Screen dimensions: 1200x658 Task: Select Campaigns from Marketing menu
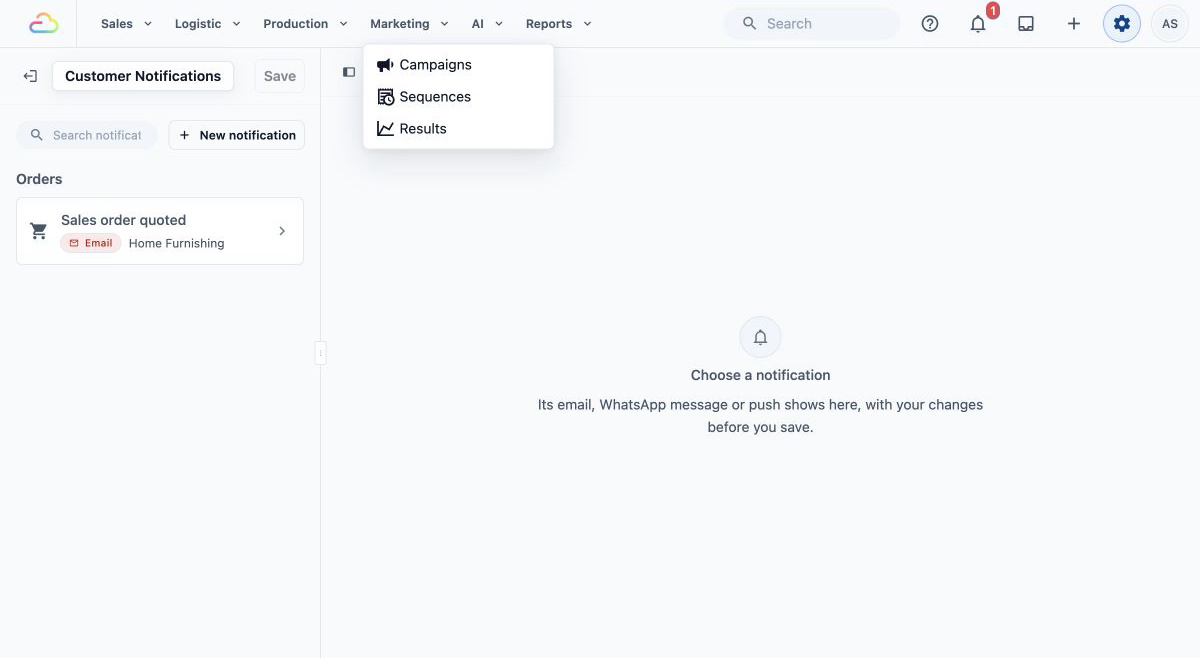tap(458, 65)
